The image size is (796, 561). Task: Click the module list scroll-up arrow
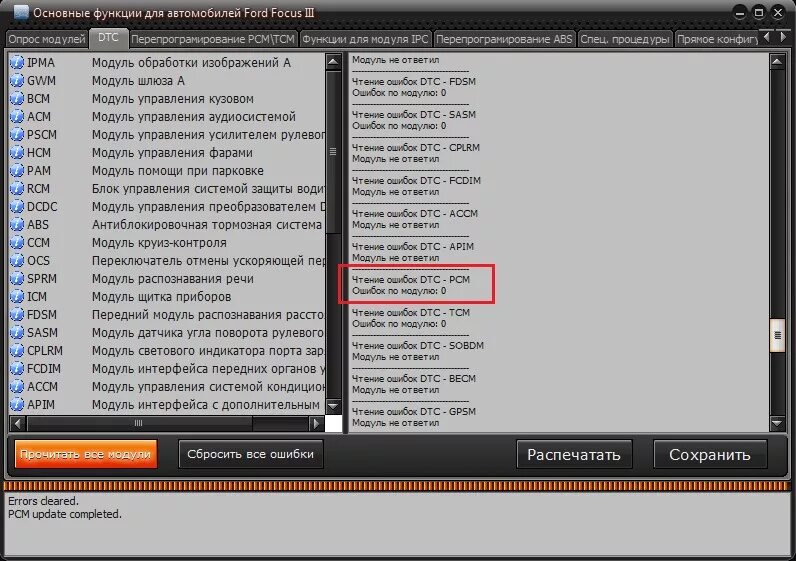334,62
